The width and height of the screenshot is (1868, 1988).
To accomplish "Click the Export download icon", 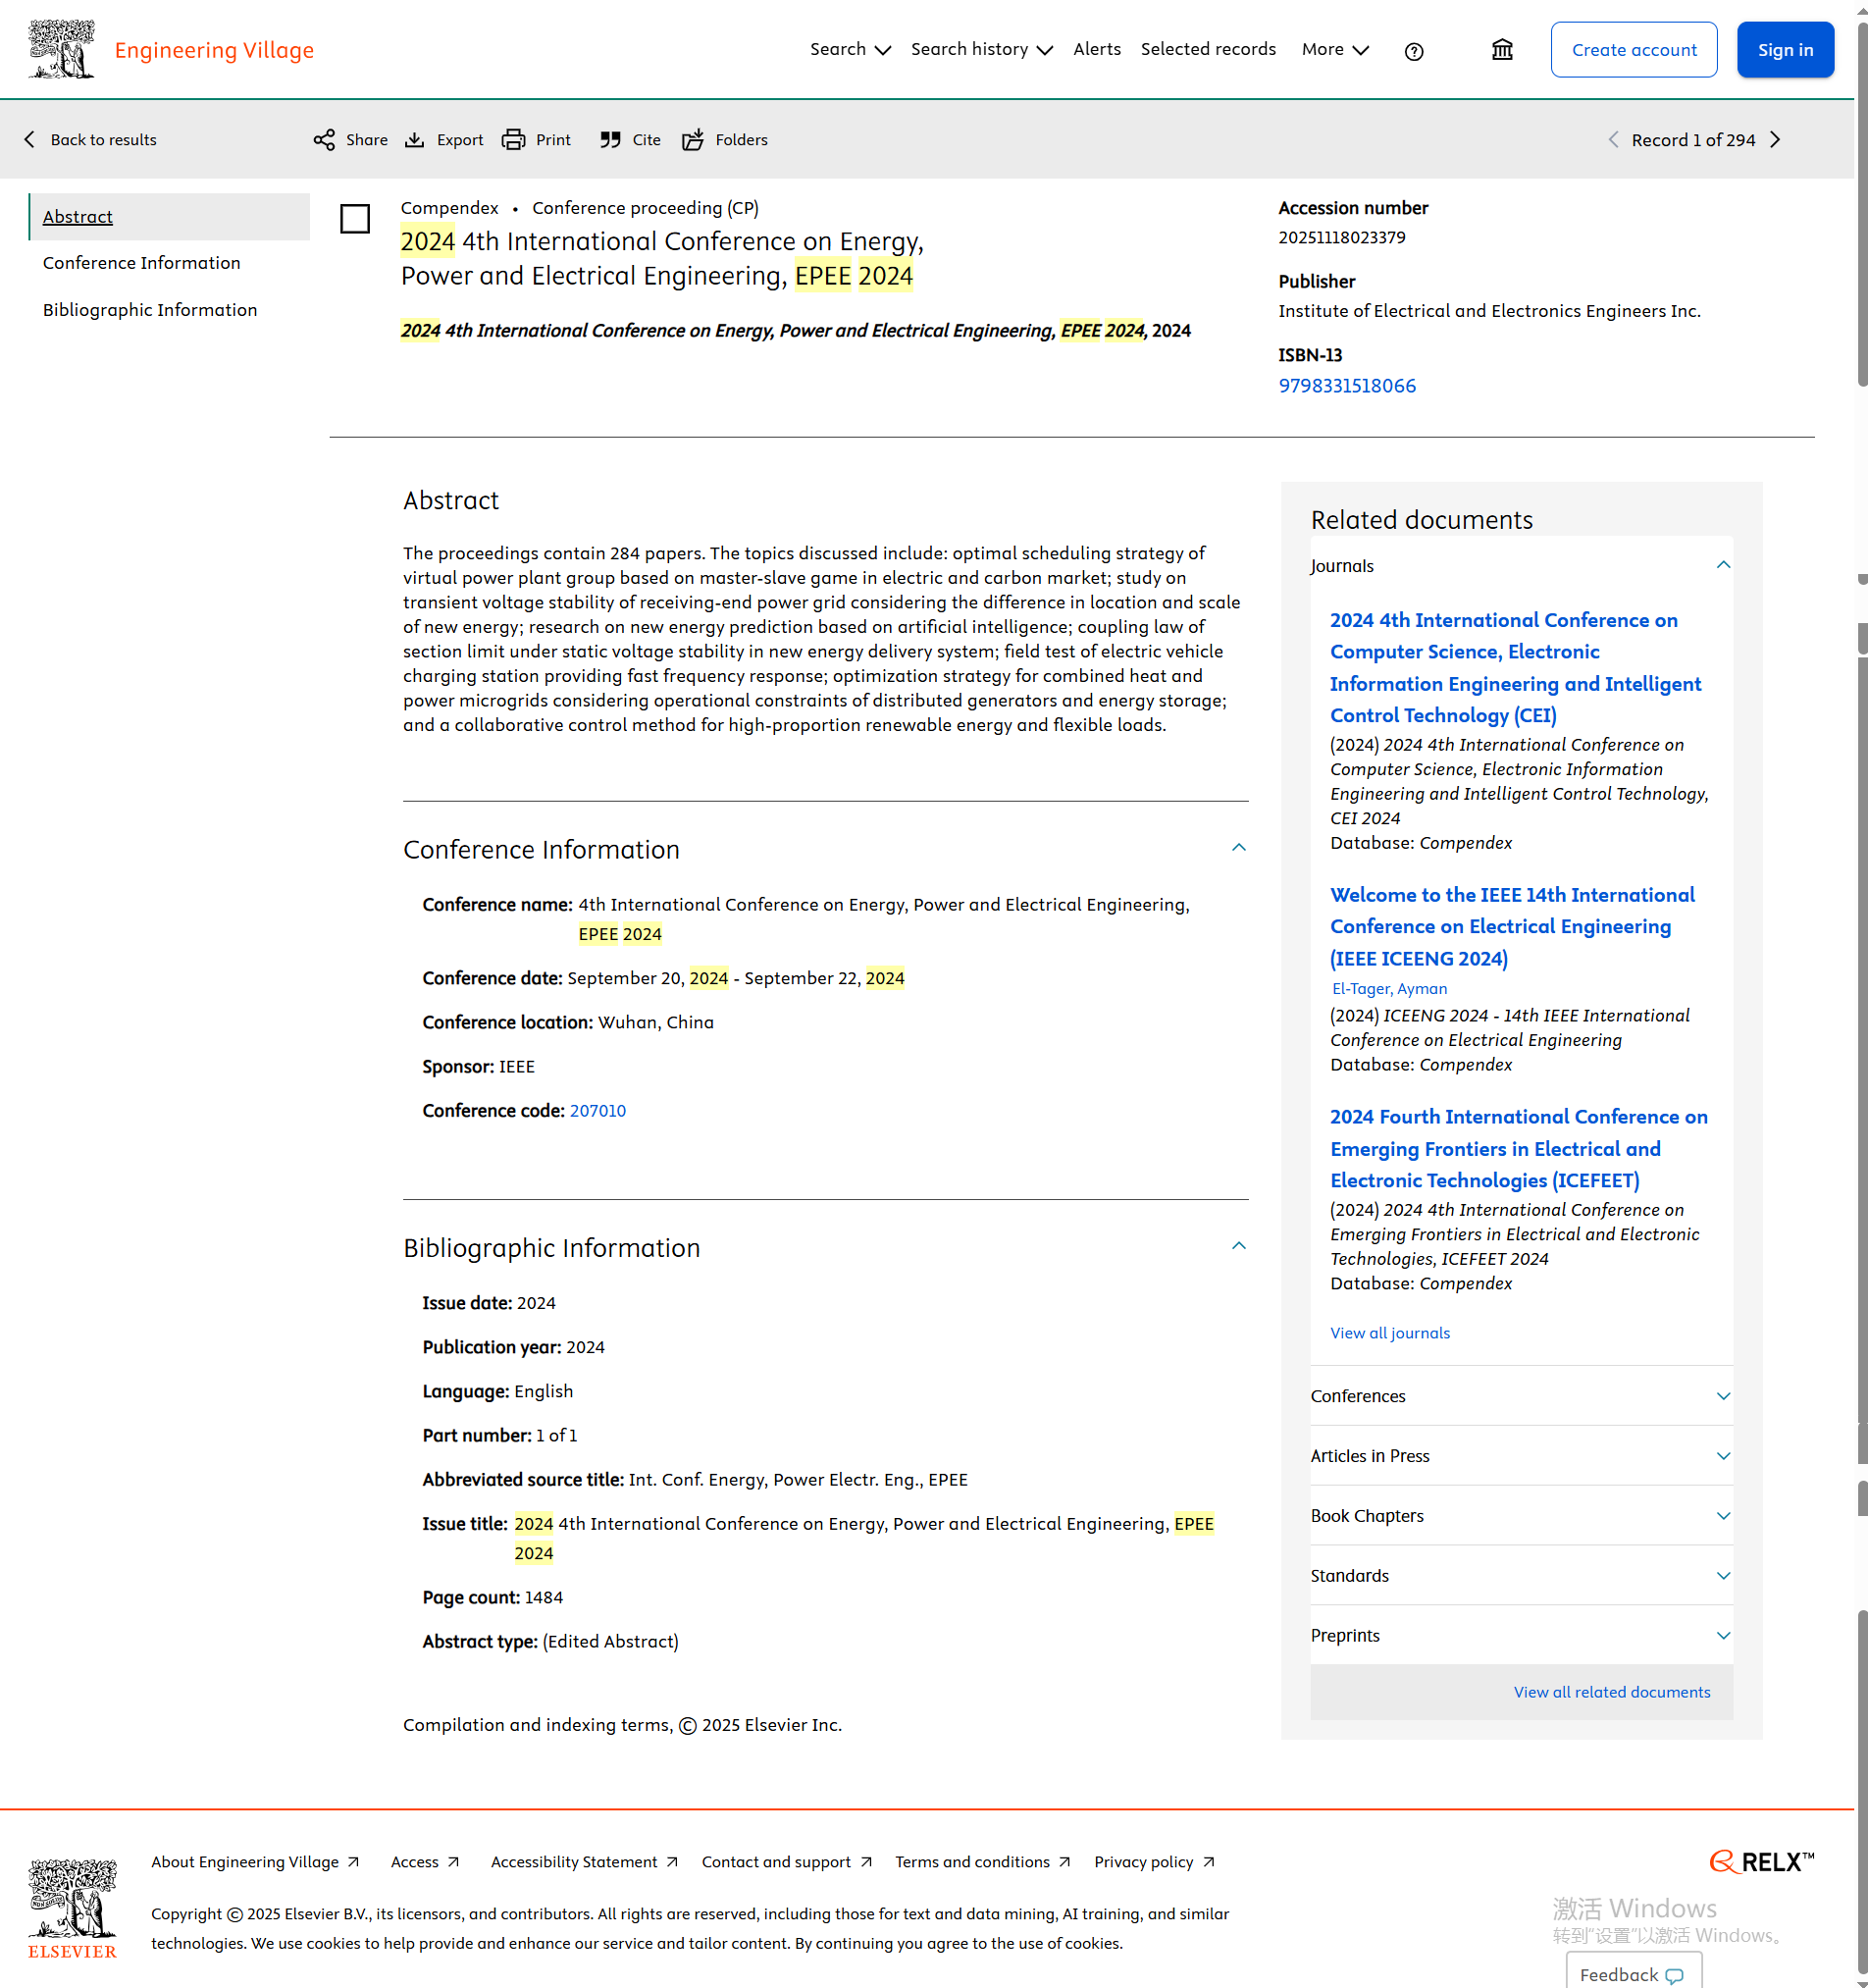I will 414,140.
